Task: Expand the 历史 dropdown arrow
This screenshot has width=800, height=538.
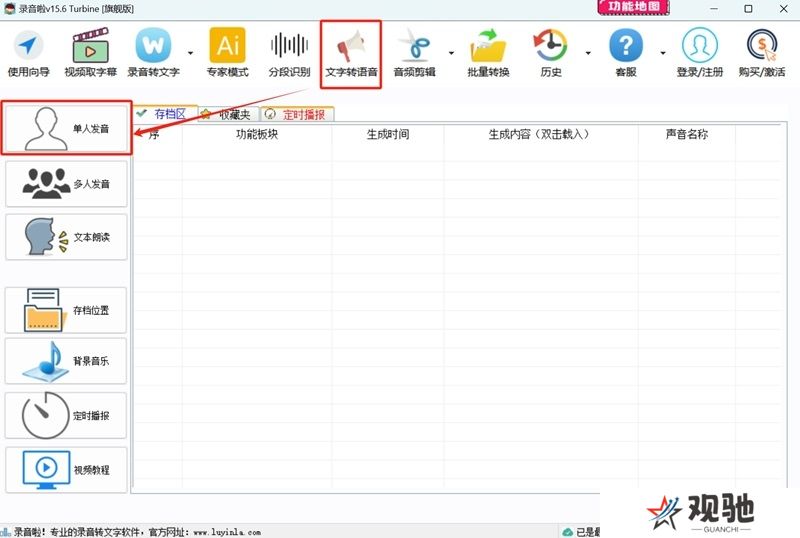Action: click(x=588, y=53)
